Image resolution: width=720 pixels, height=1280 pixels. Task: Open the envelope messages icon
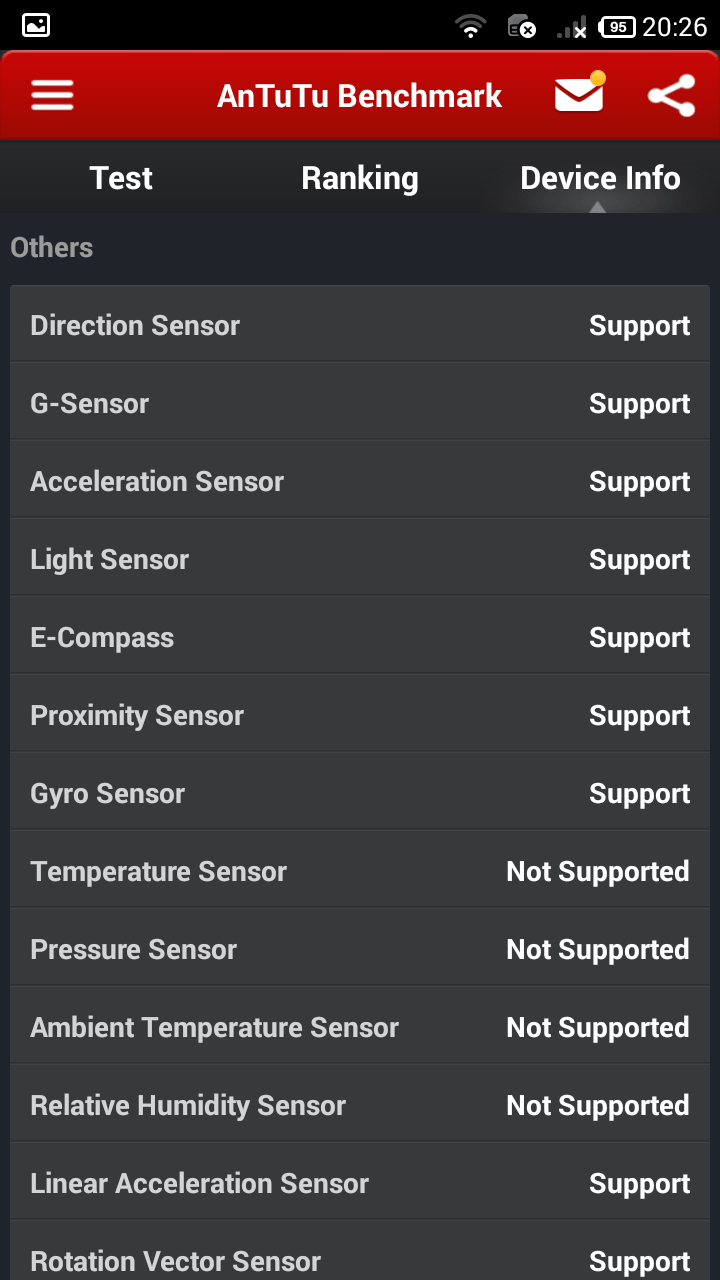pyautogui.click(x=580, y=93)
